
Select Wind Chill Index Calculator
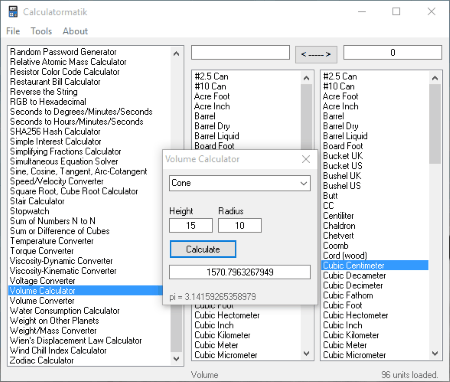[x=58, y=351]
